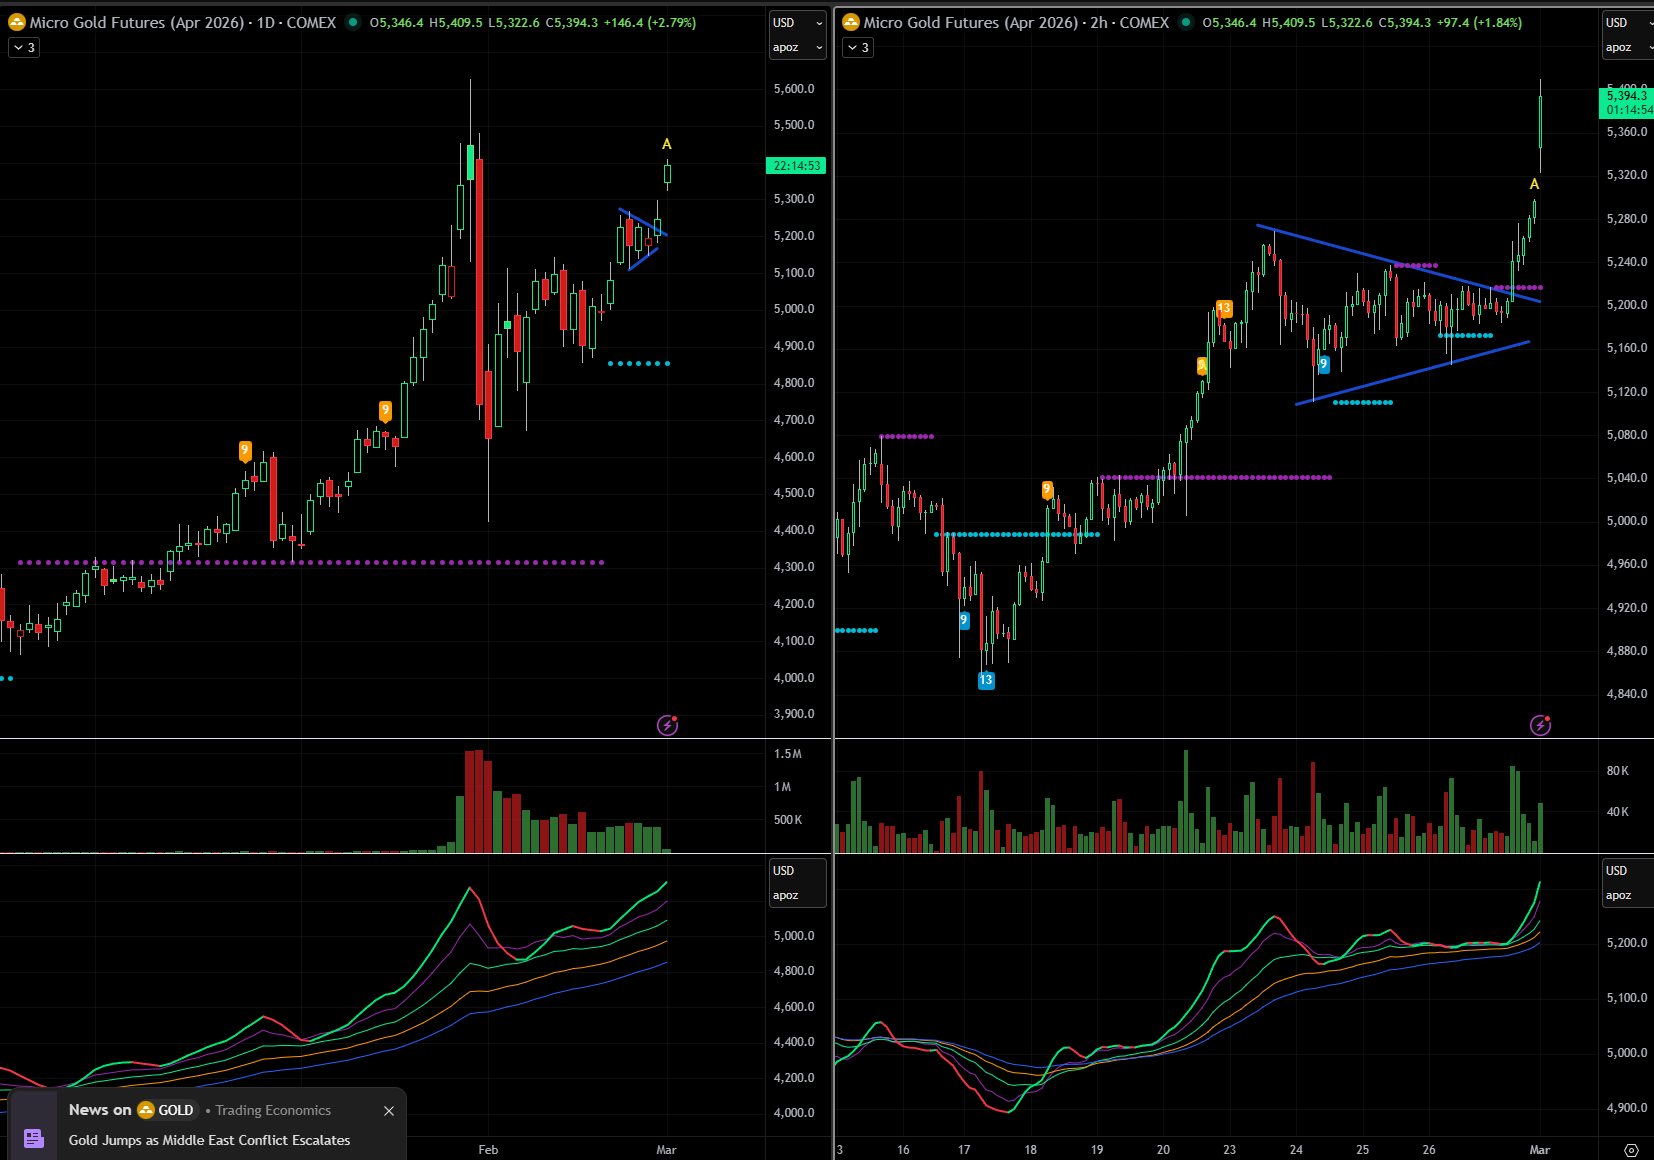Click the '80K' volume scale label

(x=1618, y=771)
